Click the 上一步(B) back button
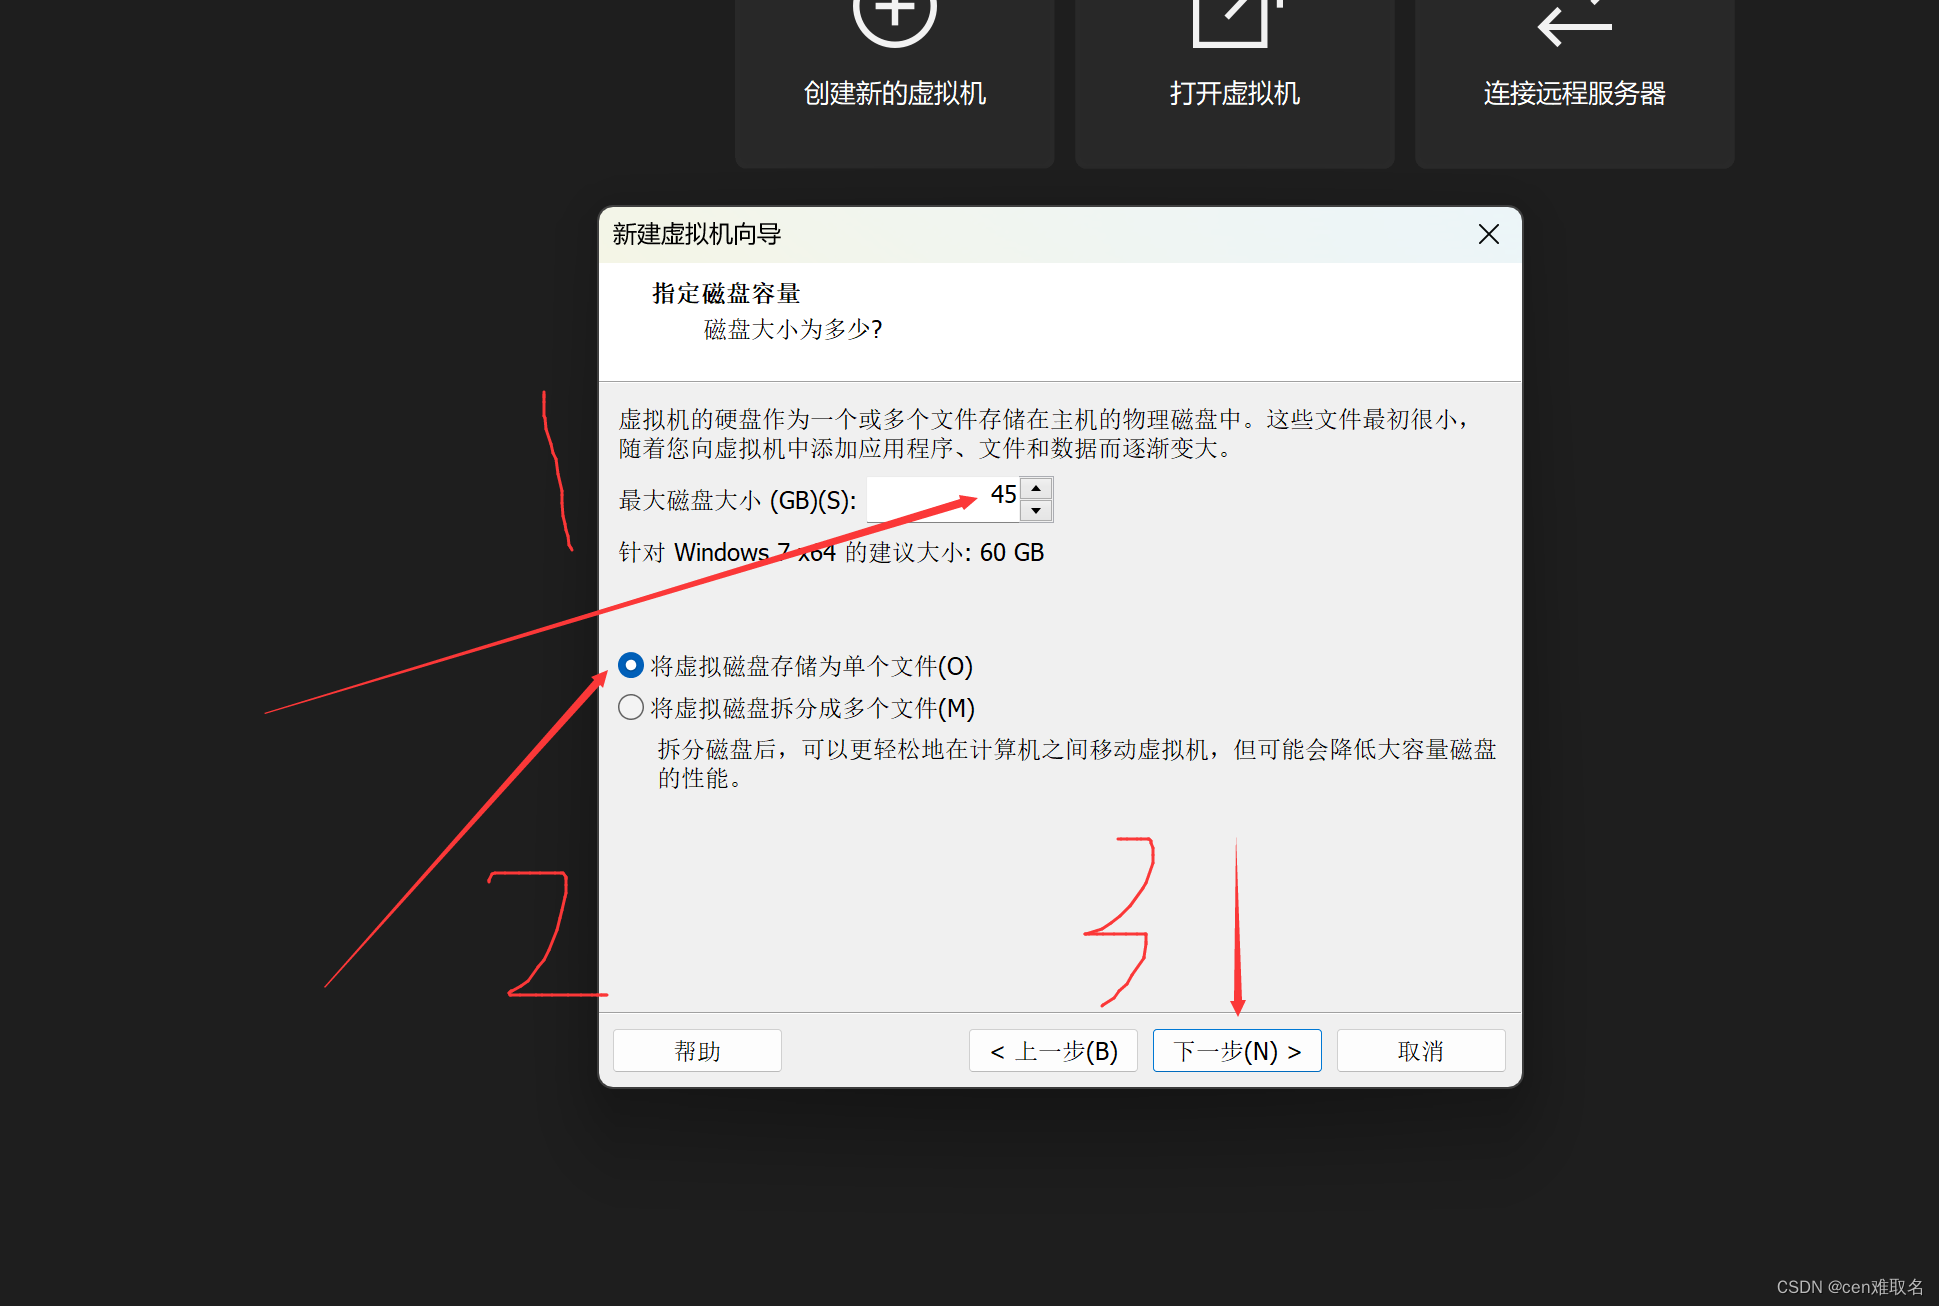 [x=1053, y=1051]
